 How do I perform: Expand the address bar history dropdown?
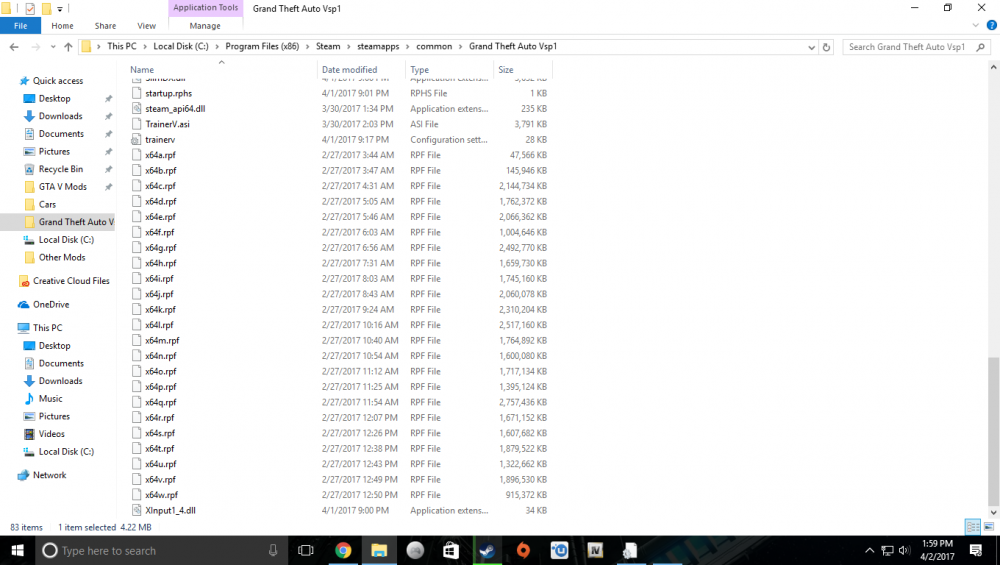811,47
